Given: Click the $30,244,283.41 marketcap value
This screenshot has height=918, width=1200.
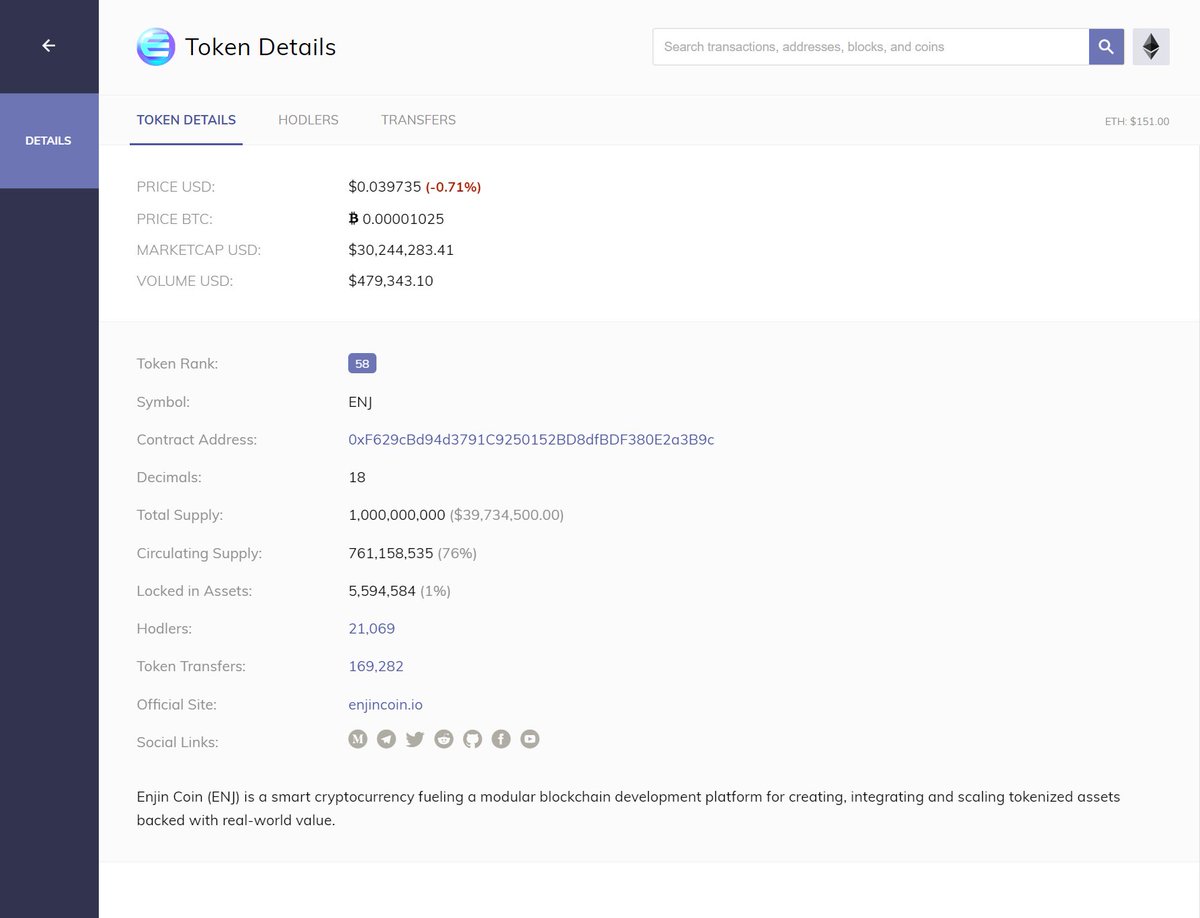Looking at the screenshot, I should point(401,250).
